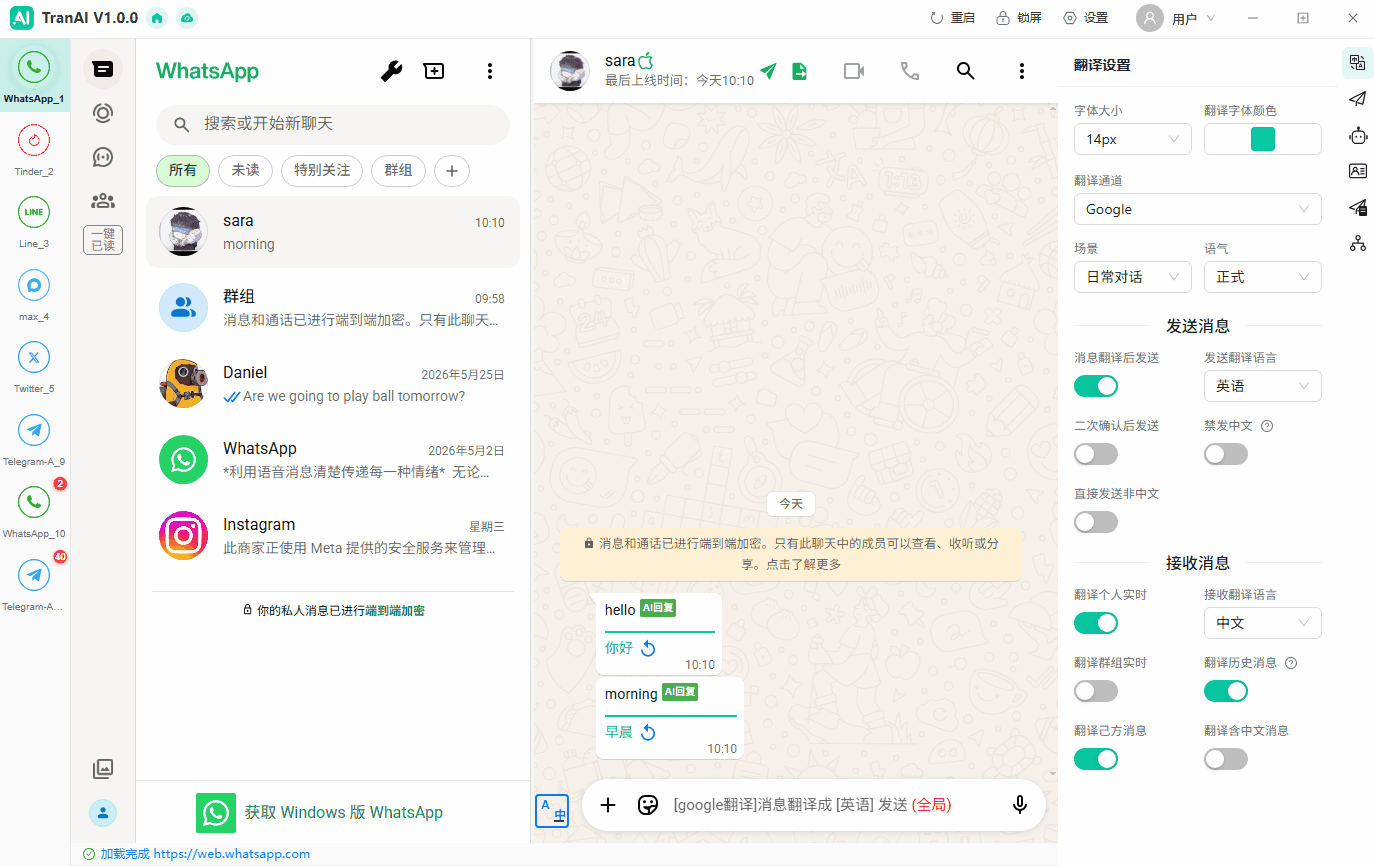Open the 接收翻译语言 中文 dropdown

[1263, 623]
